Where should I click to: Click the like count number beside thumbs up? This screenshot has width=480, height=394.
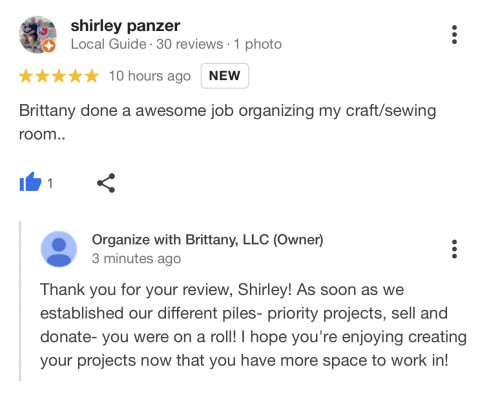50,183
